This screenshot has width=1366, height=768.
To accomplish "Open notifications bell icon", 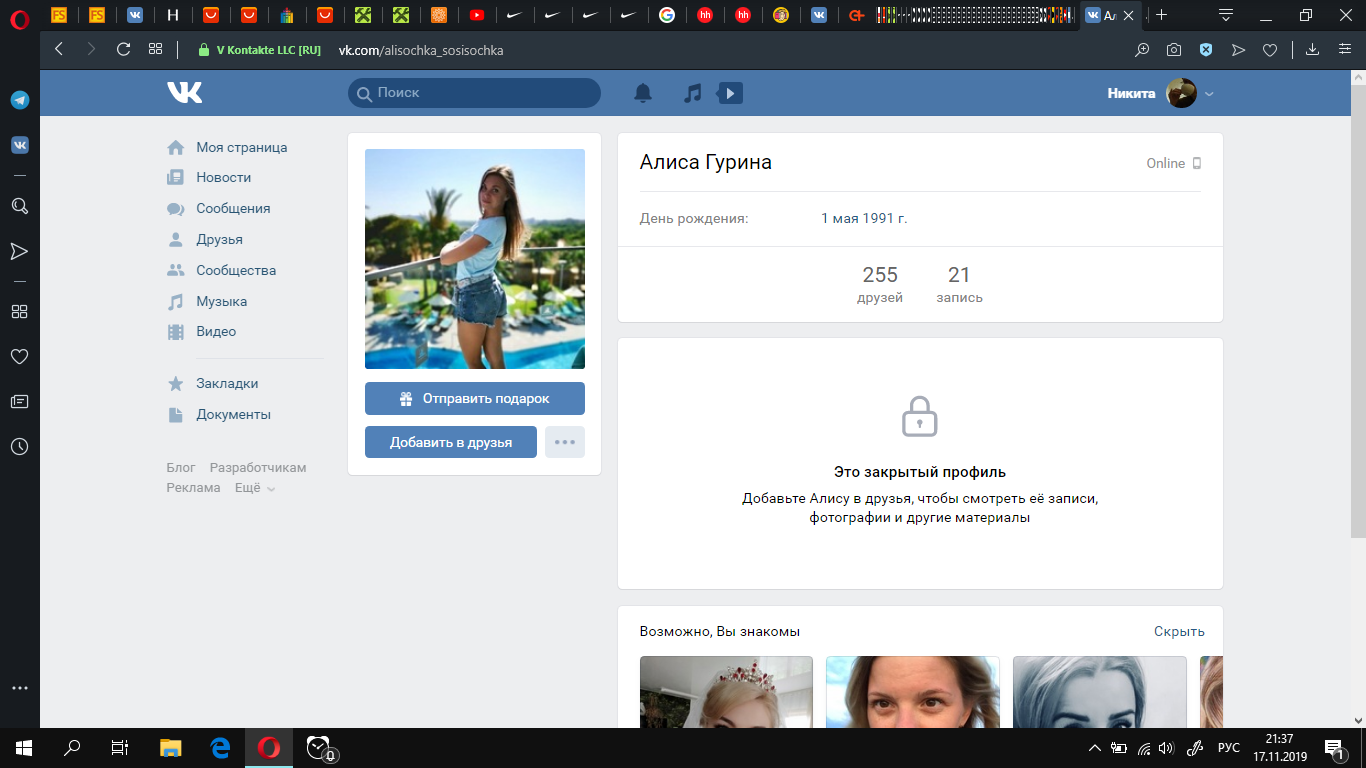I will (x=643, y=93).
